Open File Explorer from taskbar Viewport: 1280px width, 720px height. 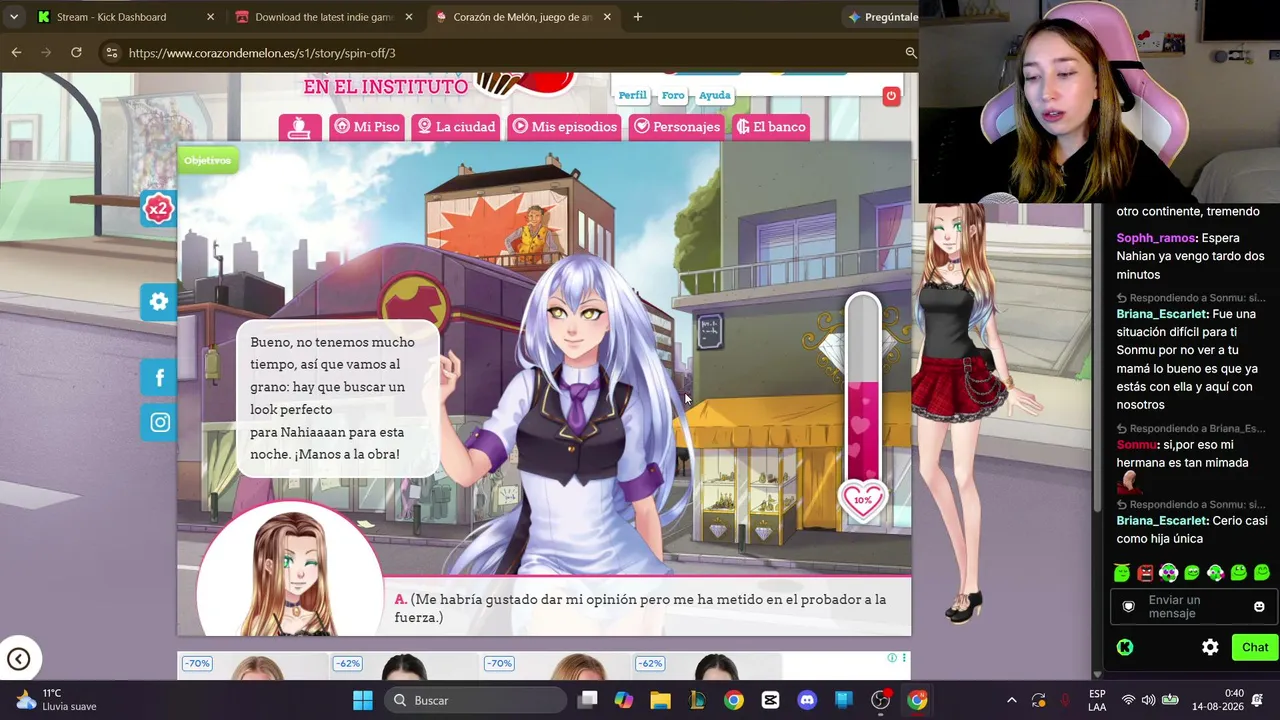[660, 700]
